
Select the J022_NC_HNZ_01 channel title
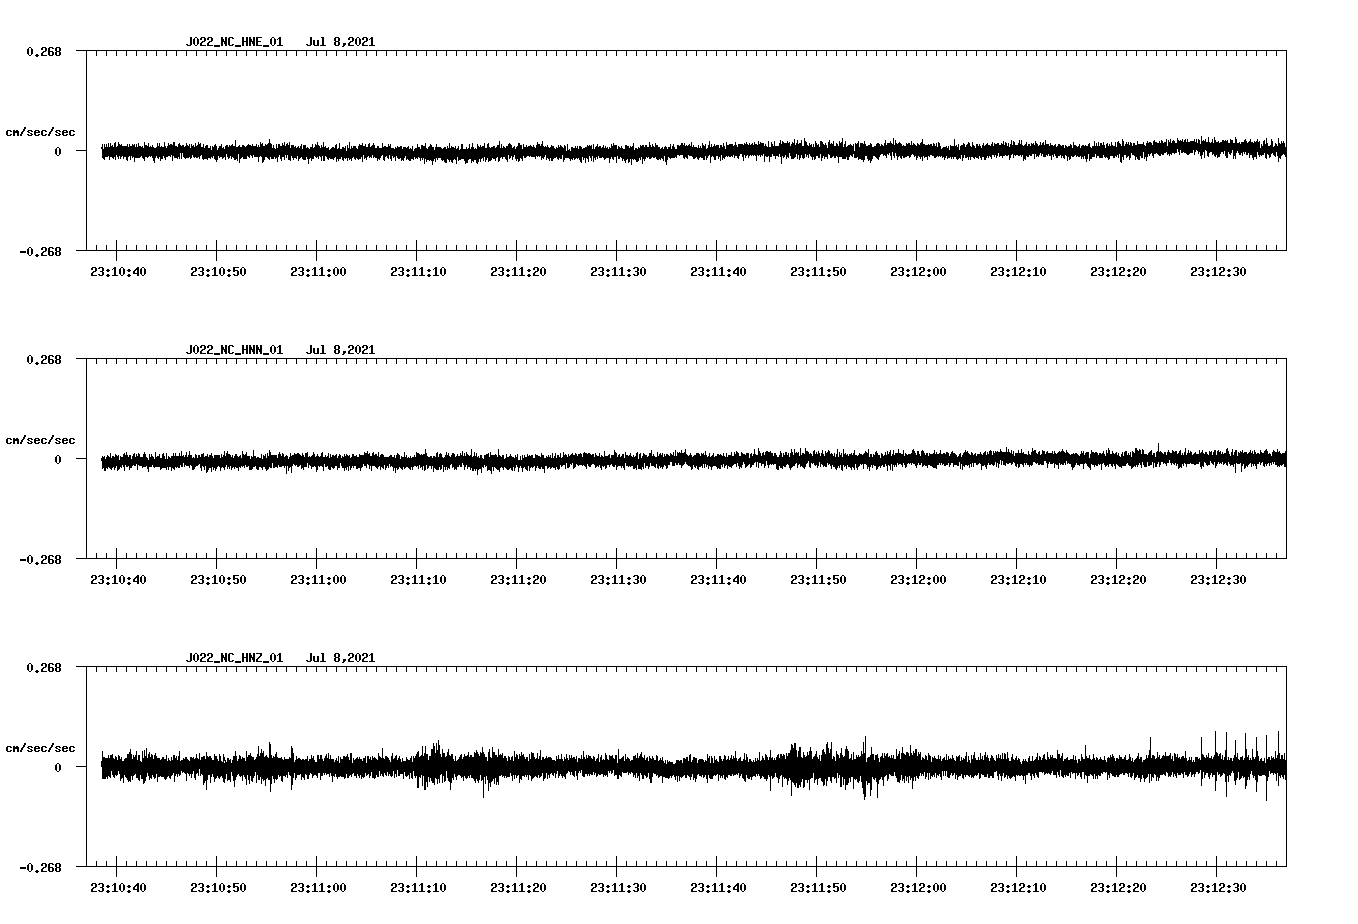click(233, 658)
